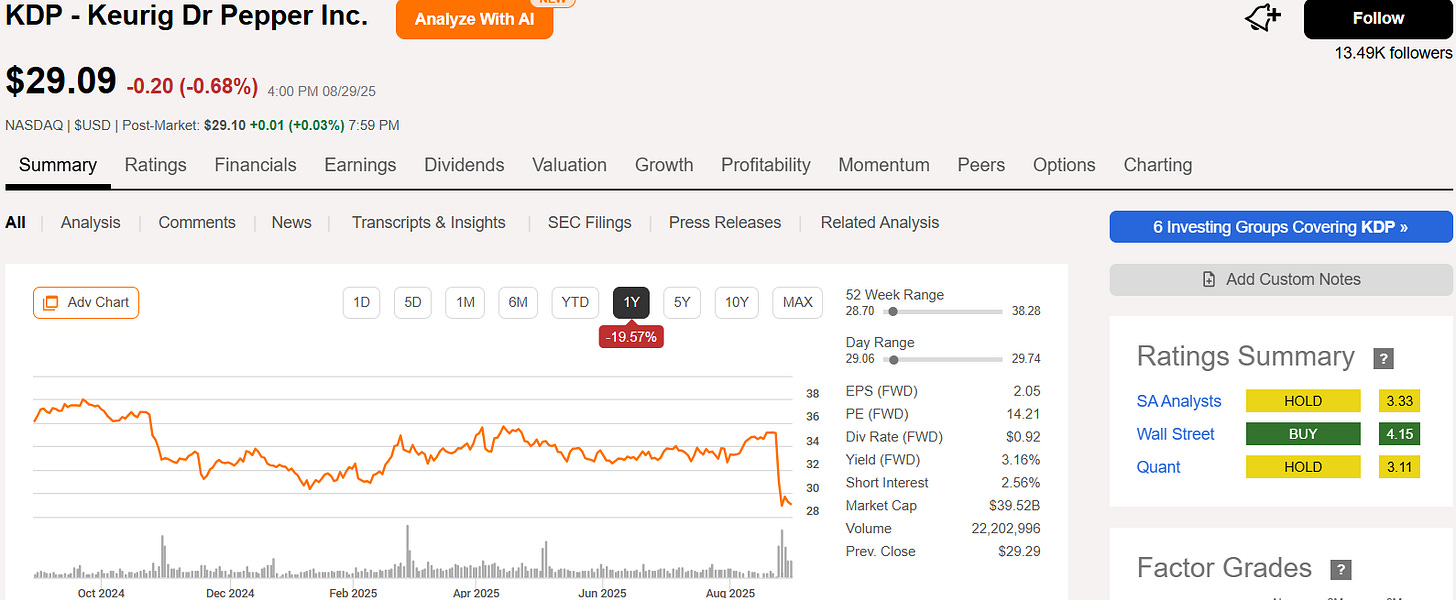Click the 13.49K followers text
1456x600 pixels.
click(1393, 53)
